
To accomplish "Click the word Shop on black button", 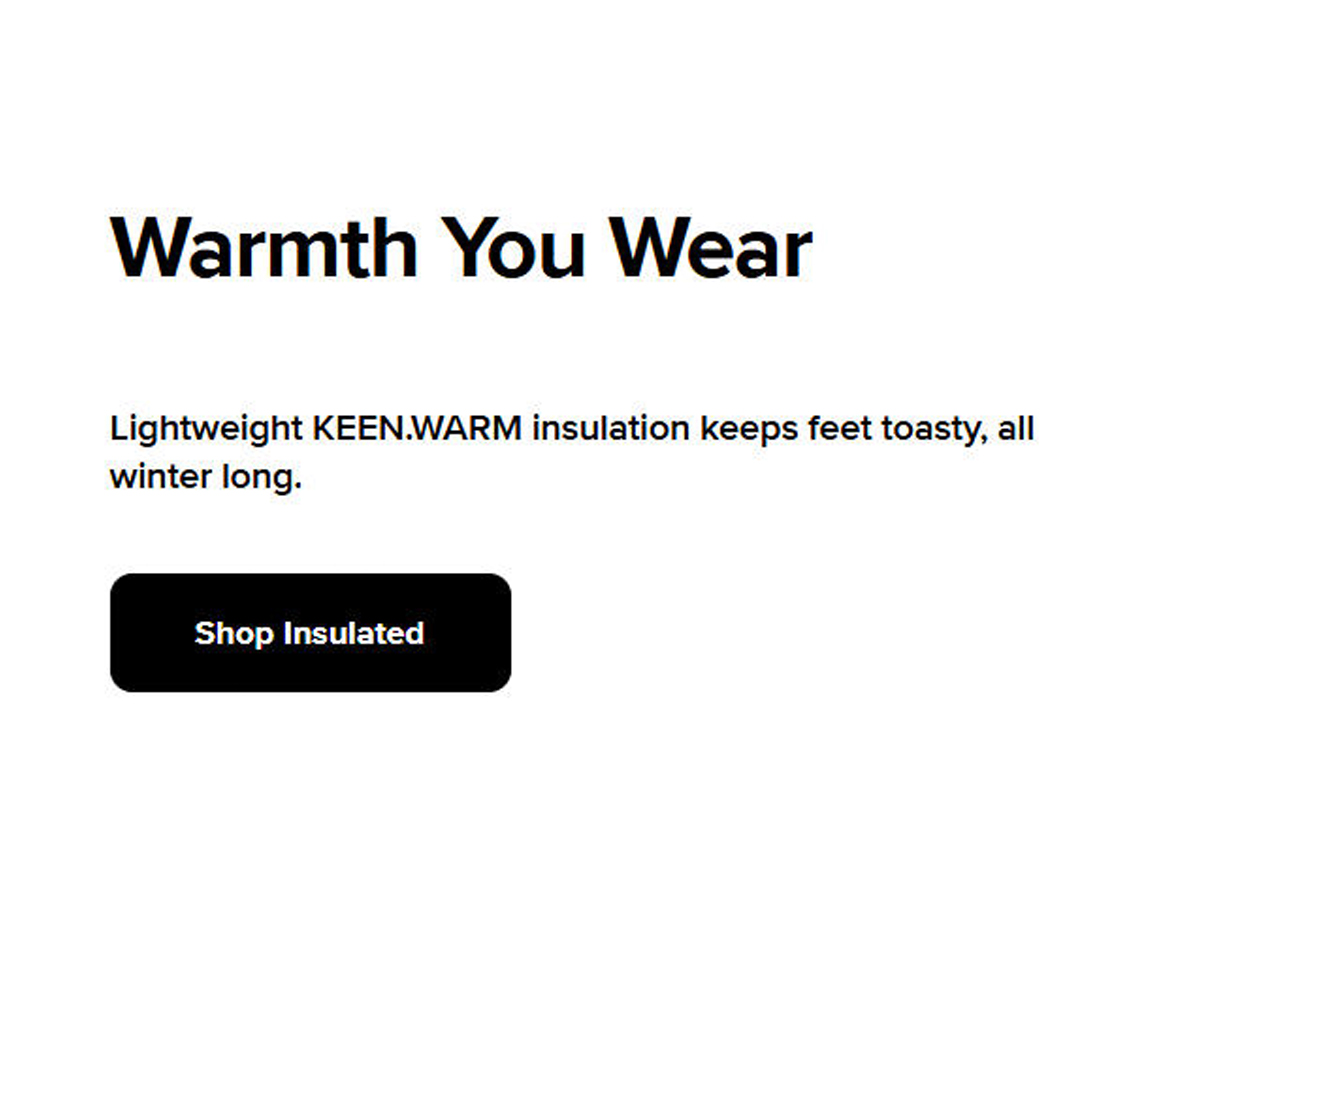I will click(x=234, y=633).
